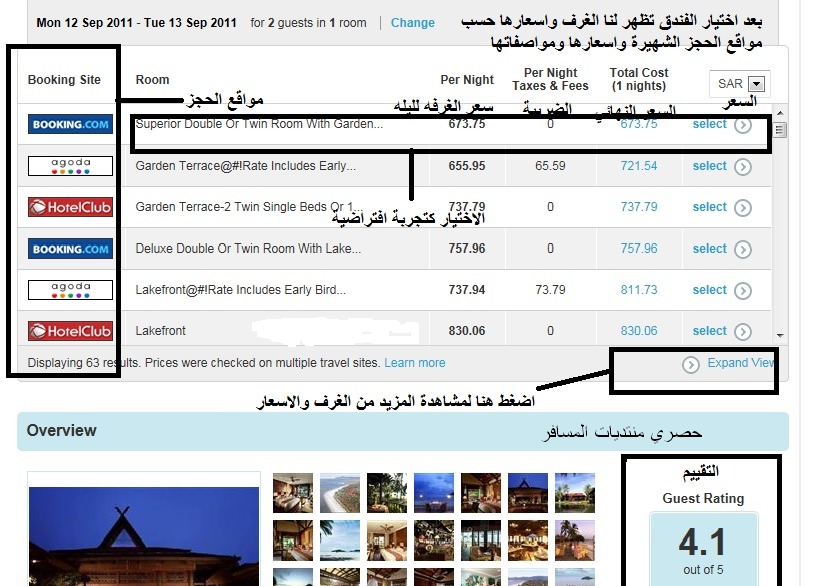The width and height of the screenshot is (826, 586).
Task: Click the HotelClub logo for Lakefront row
Action: (70, 331)
